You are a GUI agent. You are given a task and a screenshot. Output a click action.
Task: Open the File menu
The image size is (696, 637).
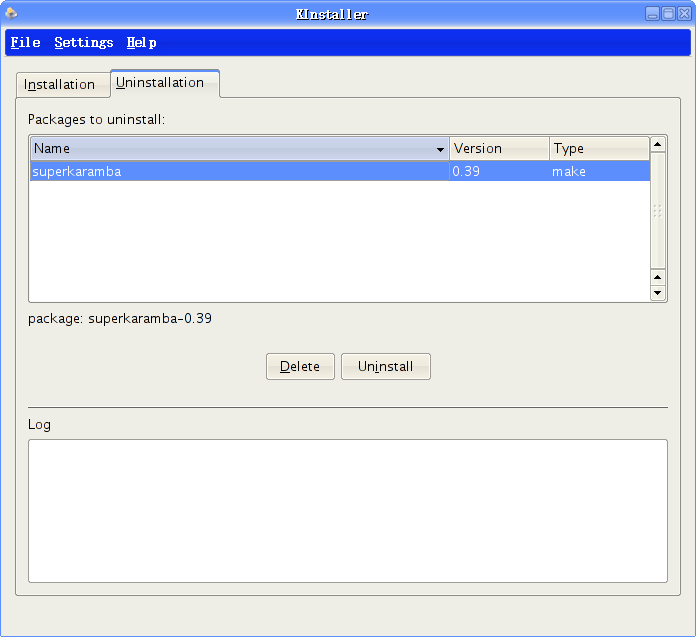25,43
